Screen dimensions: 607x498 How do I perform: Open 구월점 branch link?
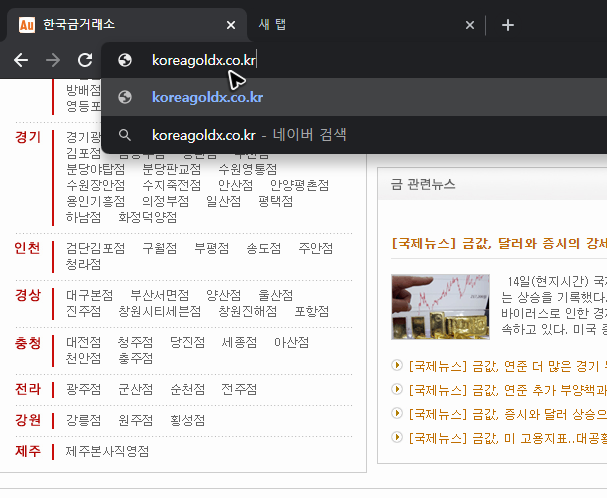click(159, 248)
